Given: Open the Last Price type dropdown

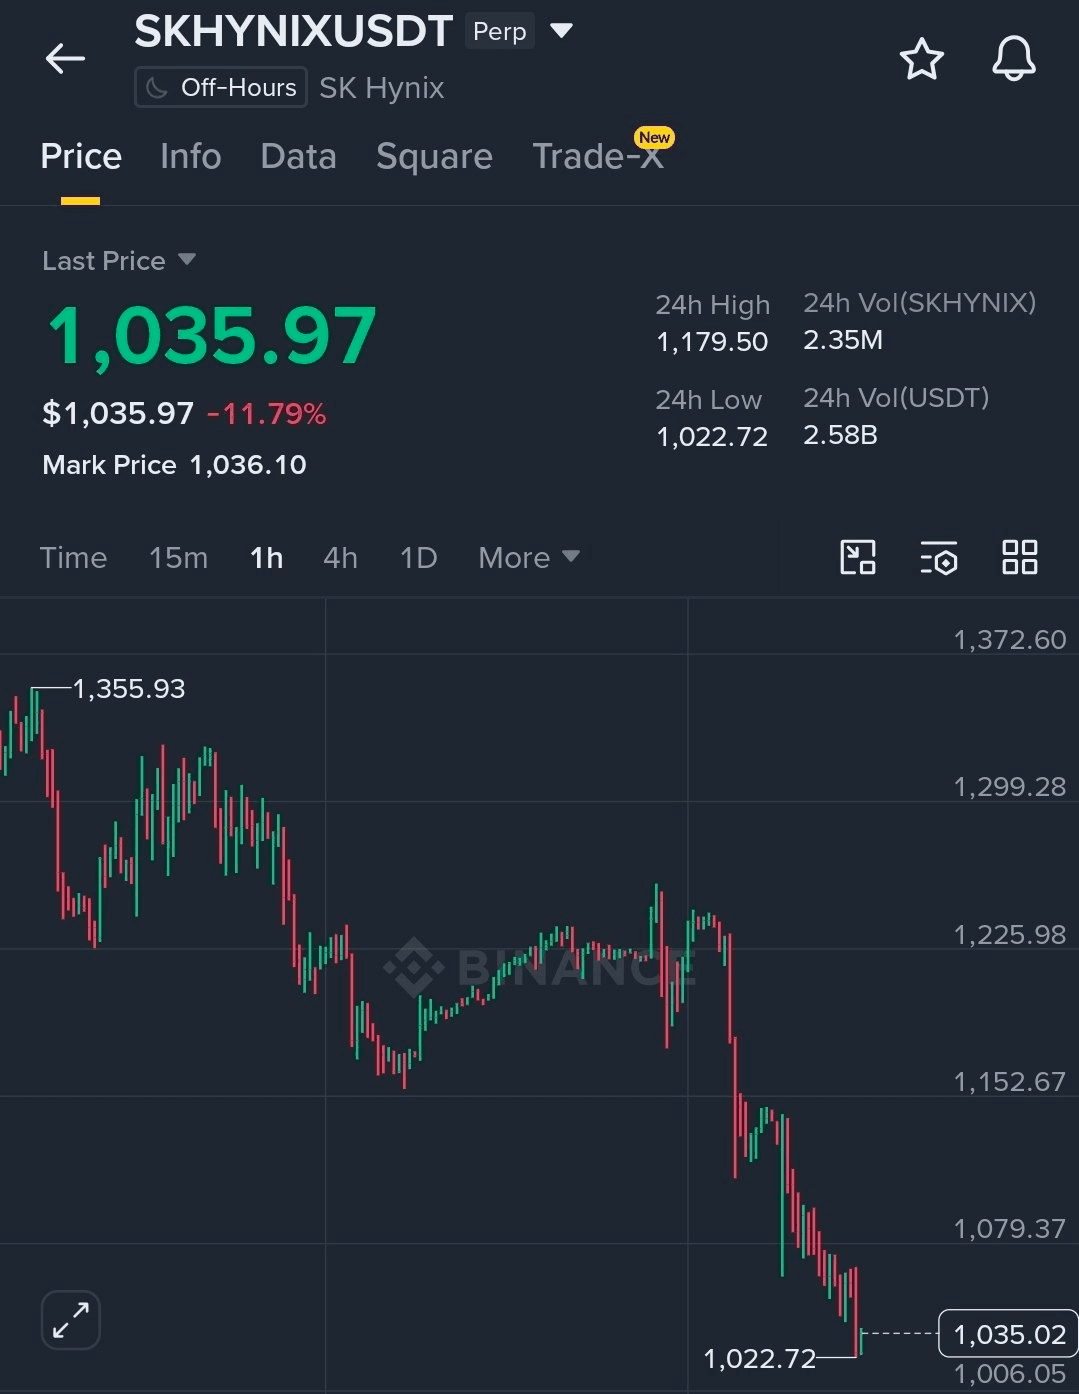Looking at the screenshot, I should (119, 261).
